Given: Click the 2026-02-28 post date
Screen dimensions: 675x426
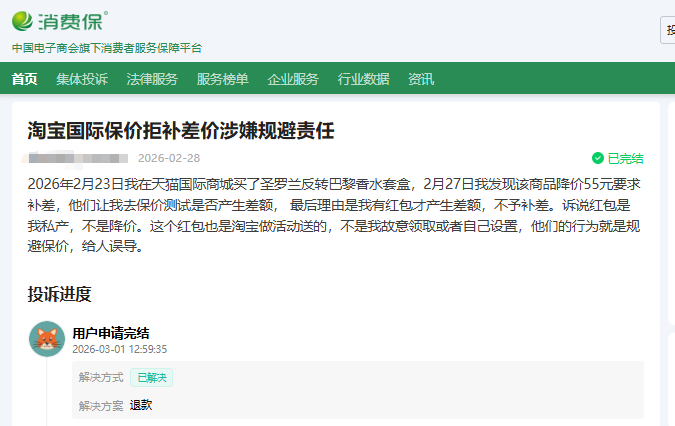Looking at the screenshot, I should 169,158.
